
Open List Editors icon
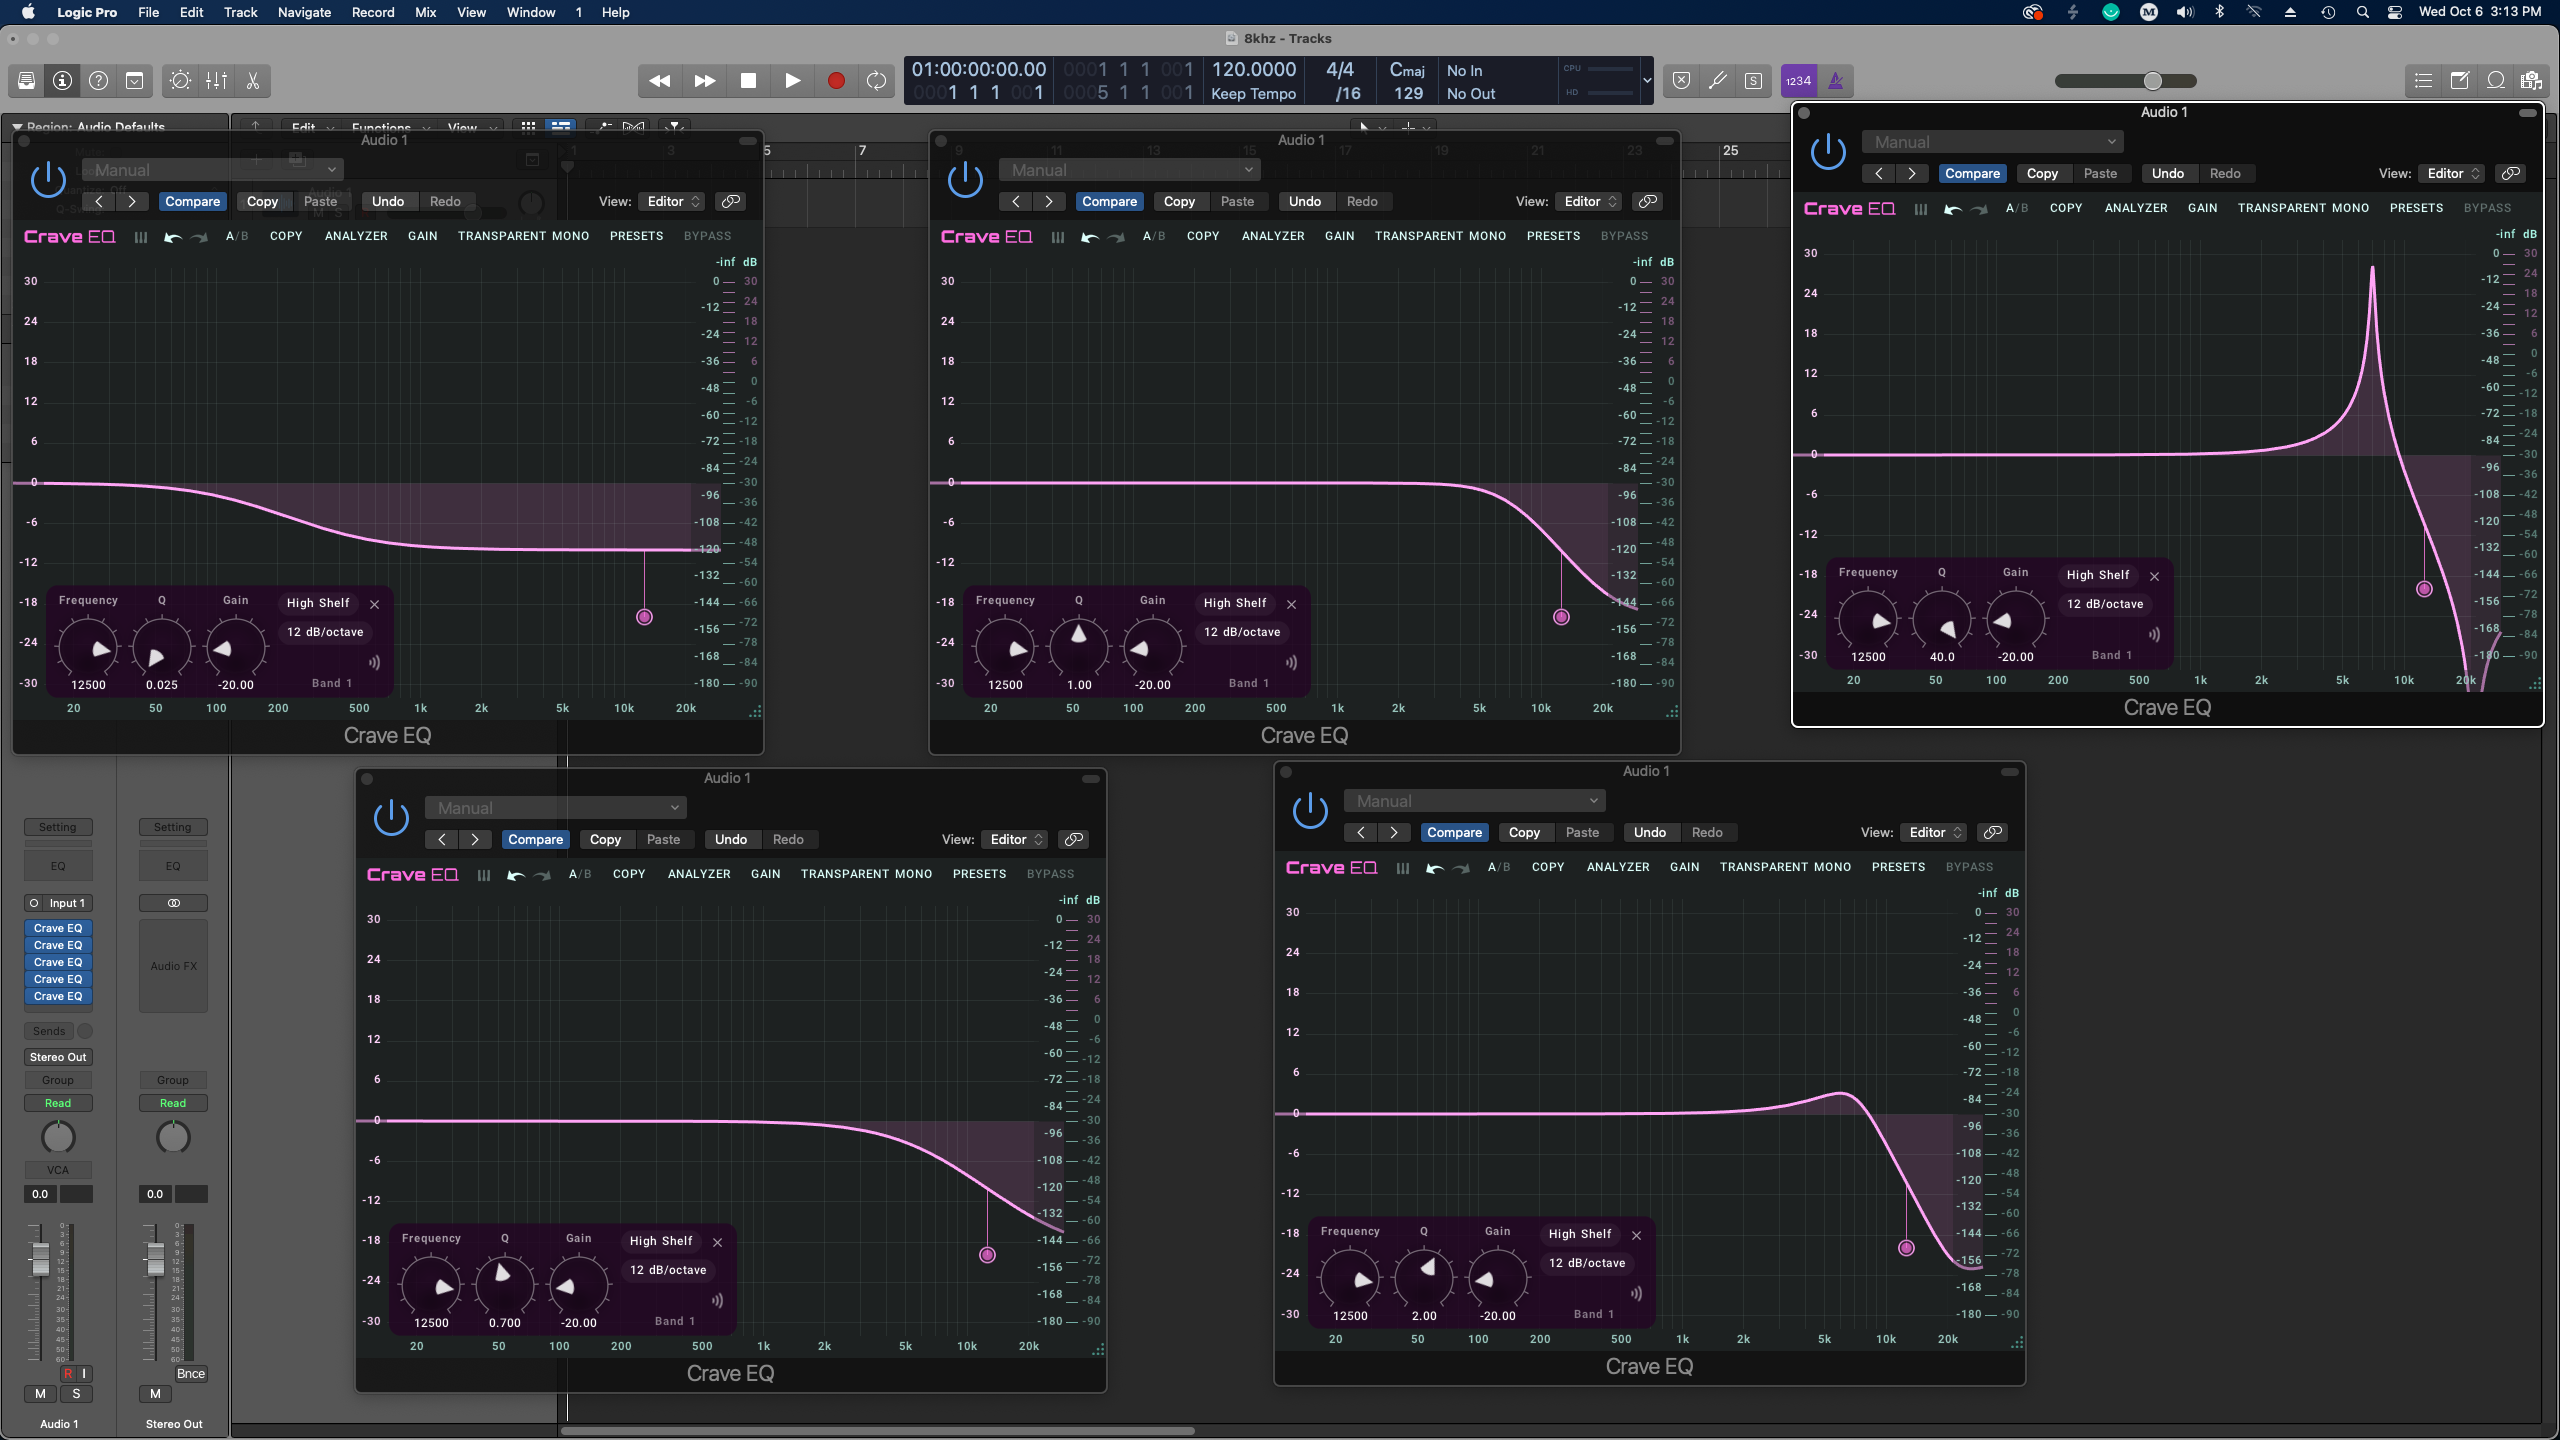pos(2423,81)
